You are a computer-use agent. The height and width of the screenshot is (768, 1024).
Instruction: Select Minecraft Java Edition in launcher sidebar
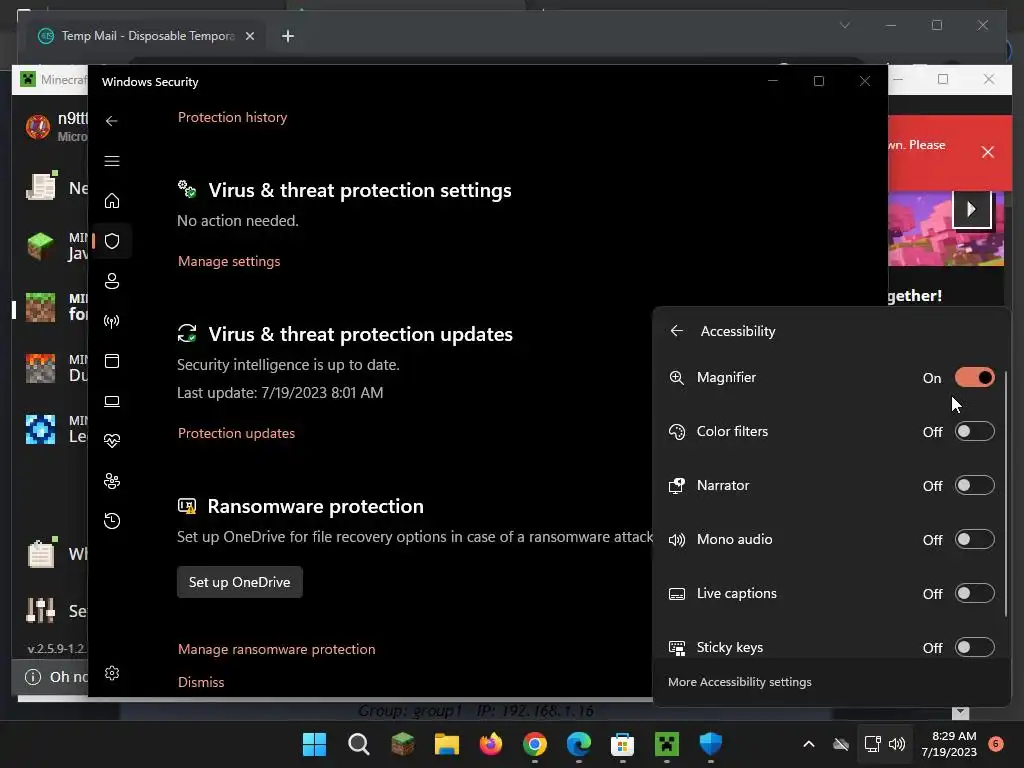click(x=56, y=246)
